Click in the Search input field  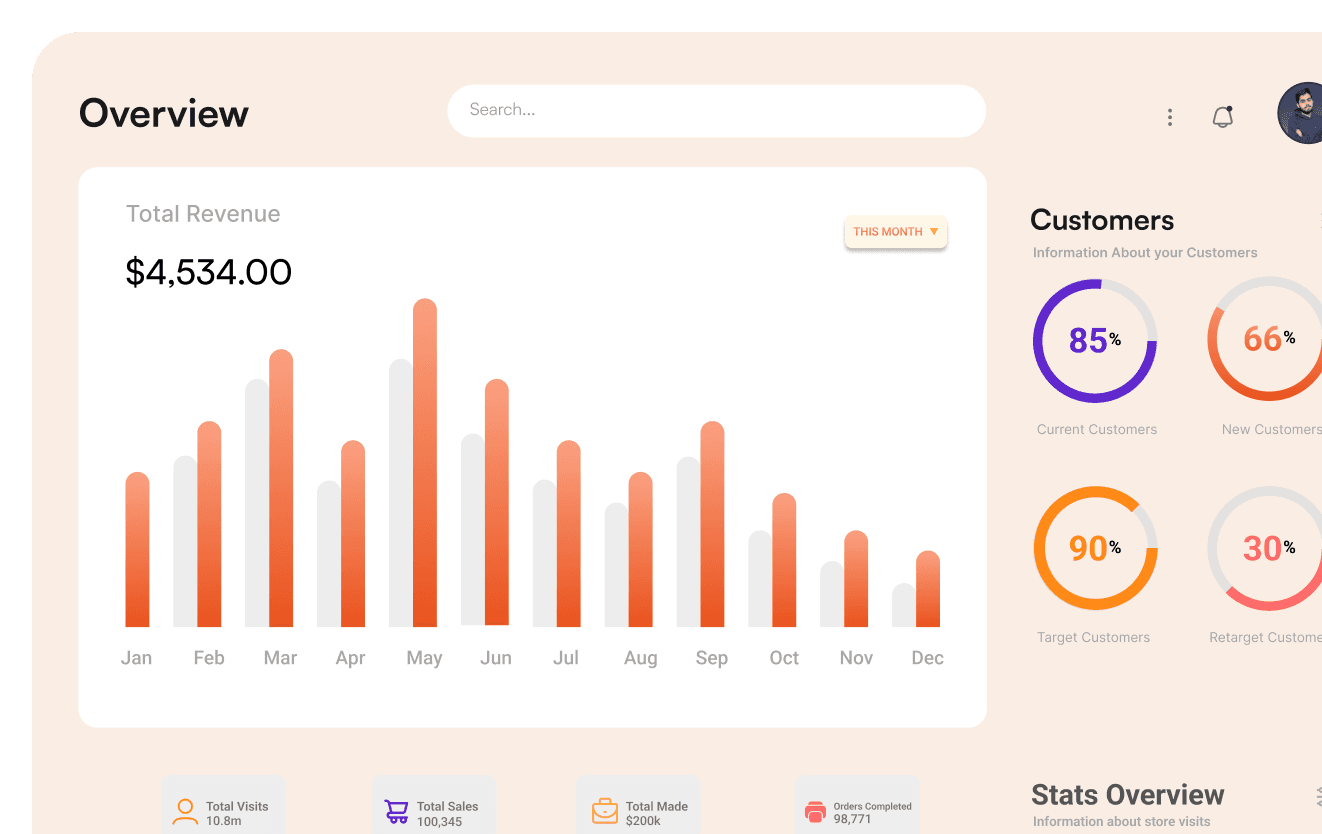coord(715,110)
